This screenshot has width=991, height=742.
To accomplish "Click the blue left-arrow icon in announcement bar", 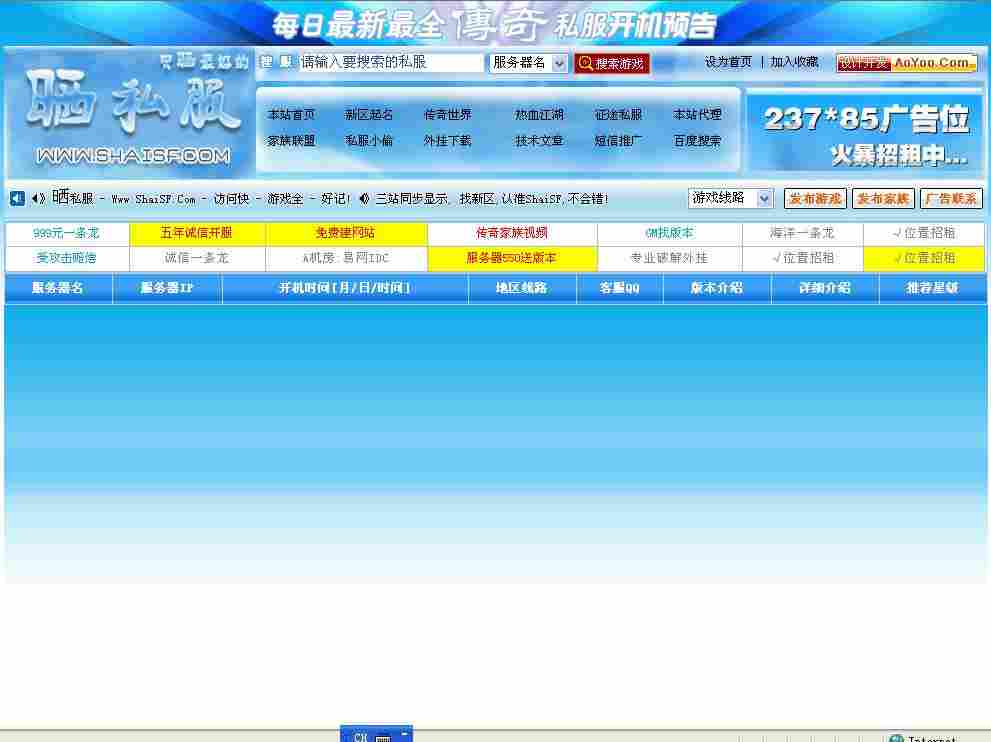I will (15, 199).
